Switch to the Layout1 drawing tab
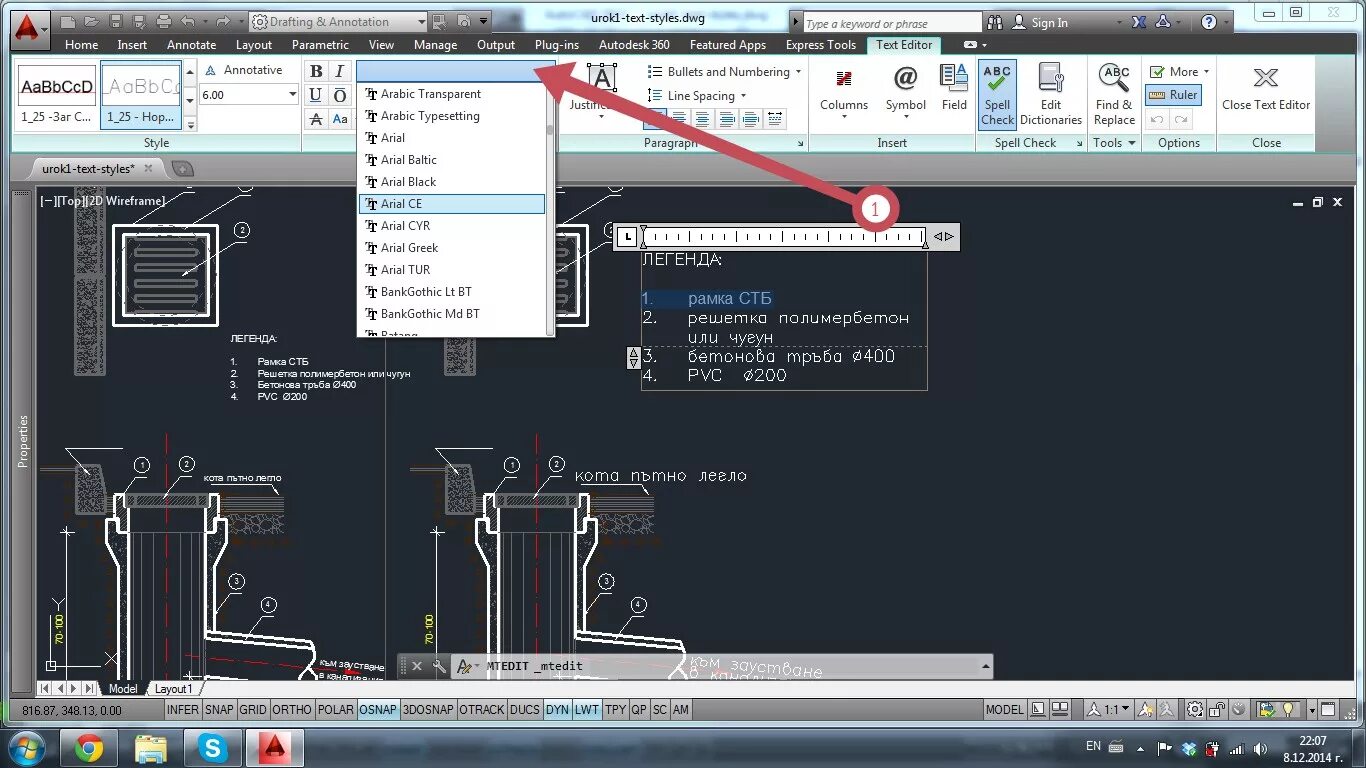Viewport: 1366px width, 768px height. pos(173,688)
